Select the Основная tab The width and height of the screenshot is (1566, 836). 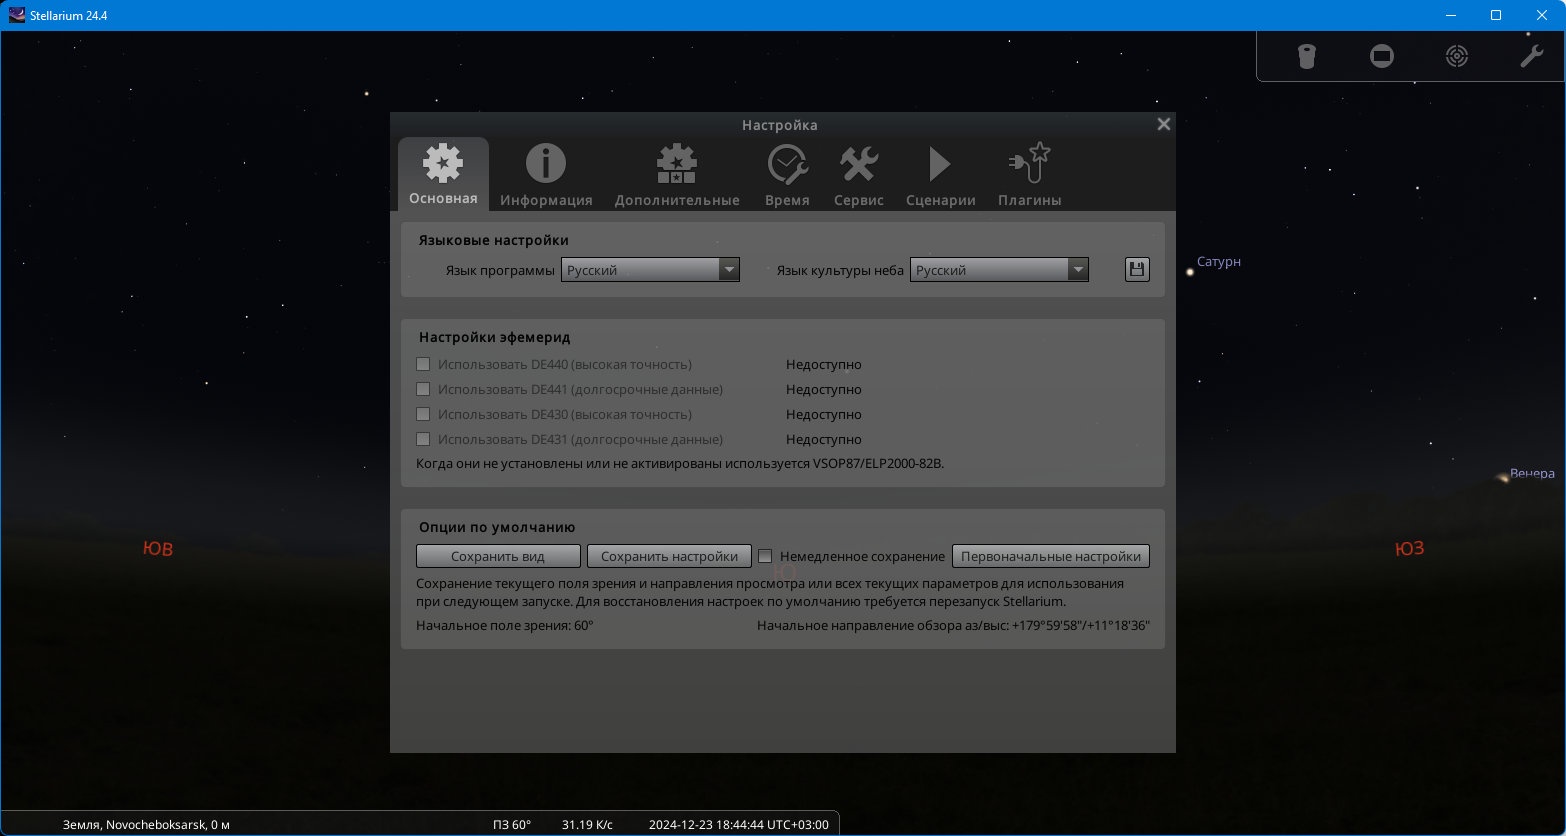pyautogui.click(x=443, y=173)
